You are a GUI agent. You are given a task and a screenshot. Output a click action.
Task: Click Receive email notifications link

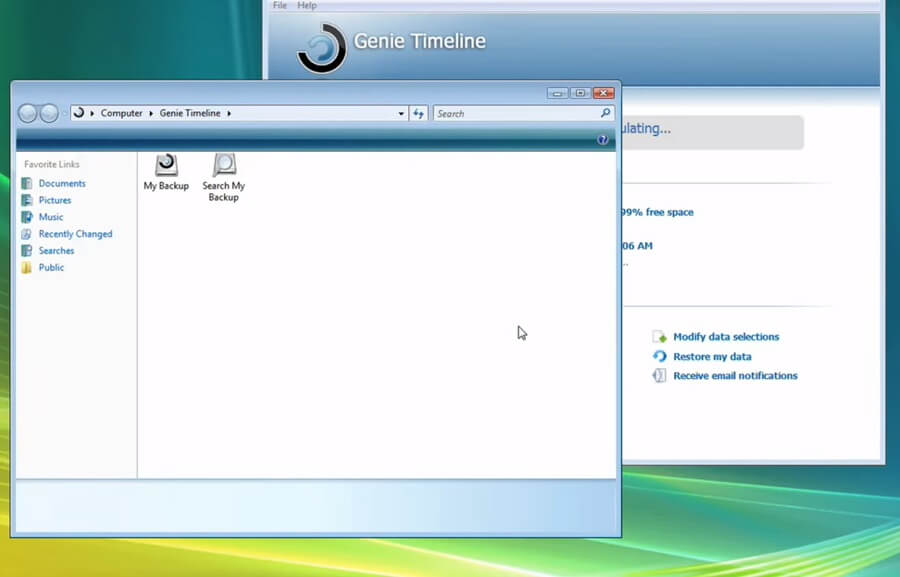[x=735, y=375]
